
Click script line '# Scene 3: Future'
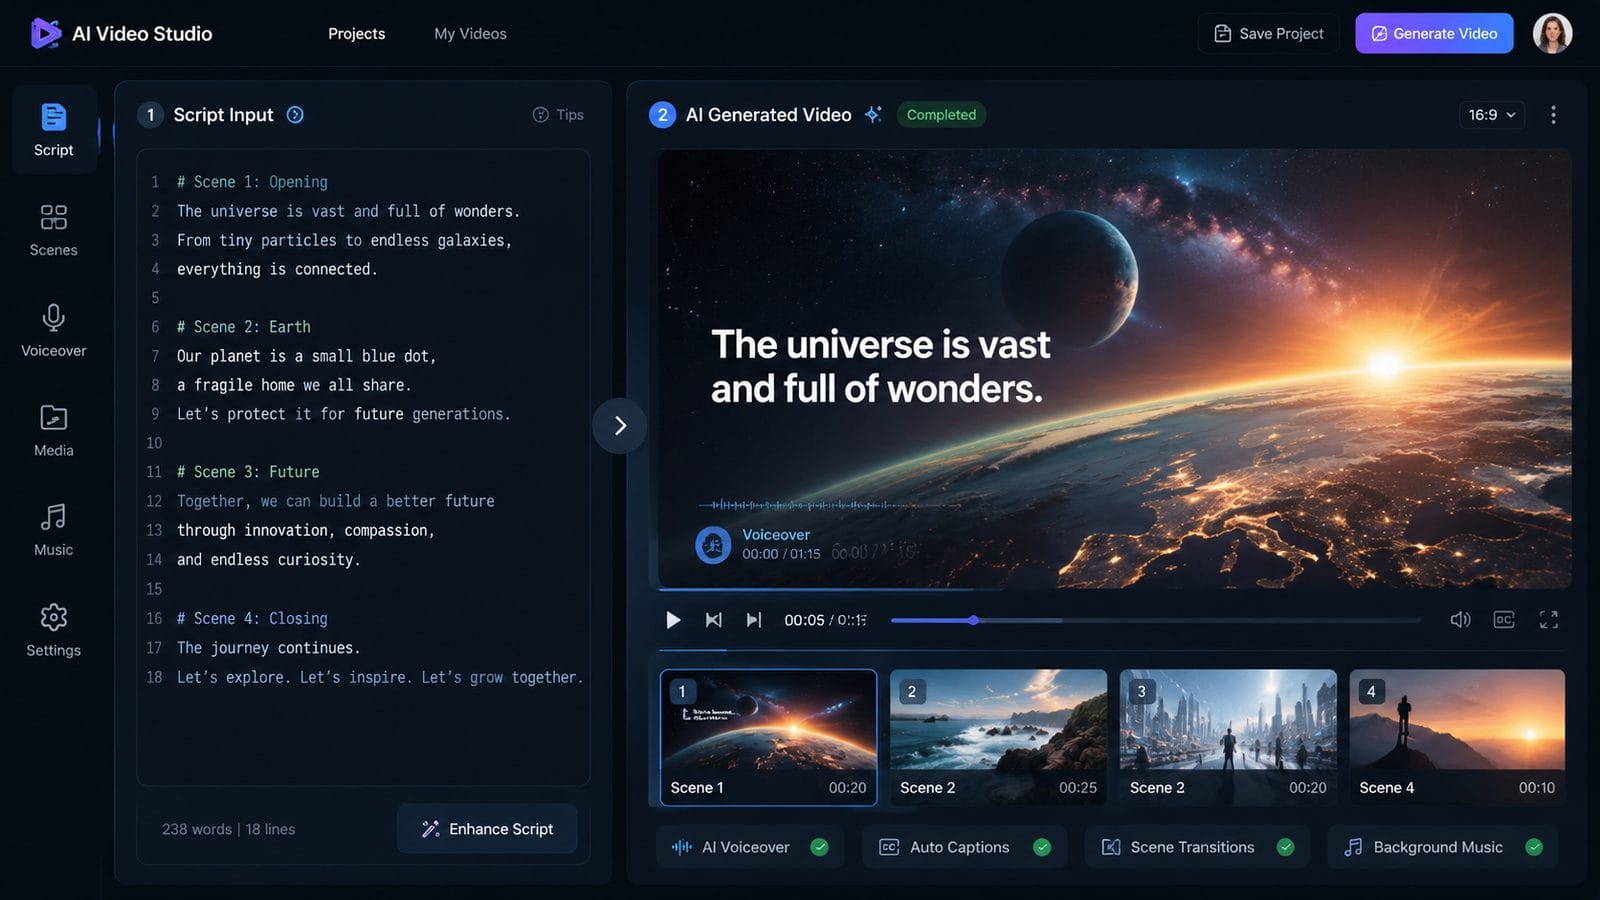[248, 472]
